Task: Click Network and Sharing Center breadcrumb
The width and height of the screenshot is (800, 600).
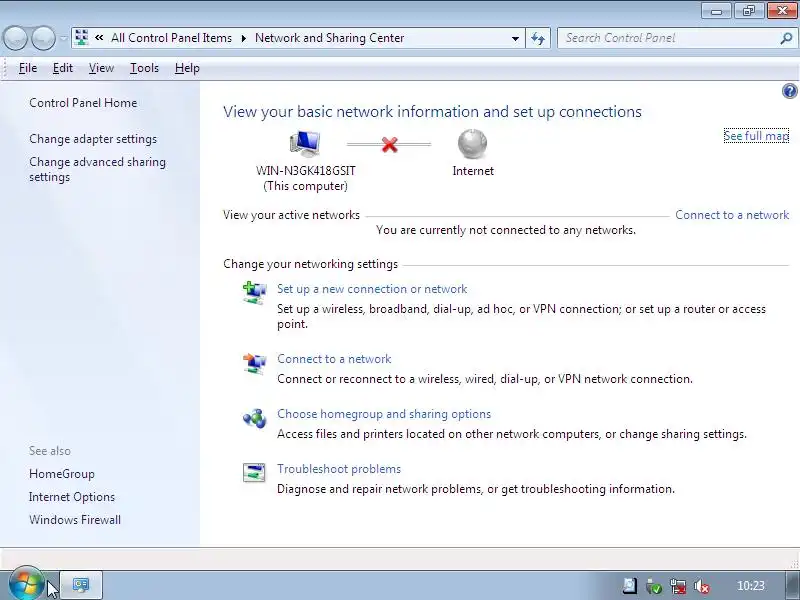Action: 330,38
